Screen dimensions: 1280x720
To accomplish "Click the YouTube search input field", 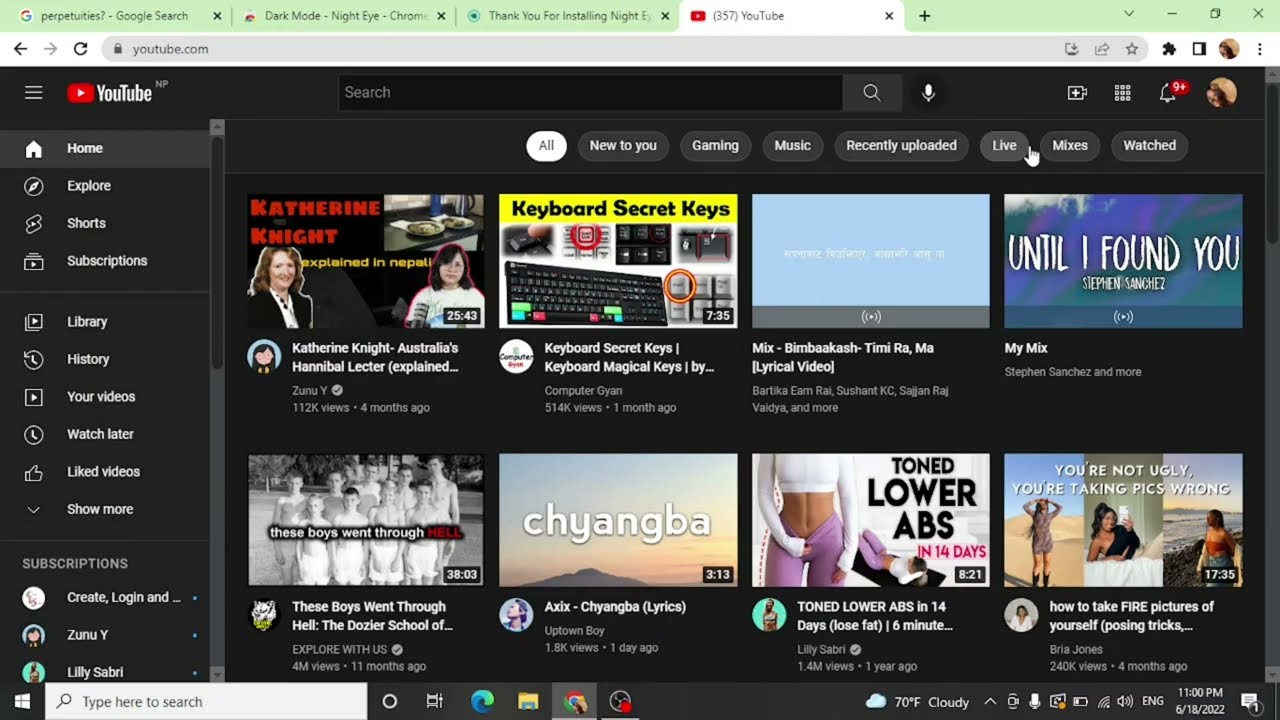I will click(x=590, y=92).
